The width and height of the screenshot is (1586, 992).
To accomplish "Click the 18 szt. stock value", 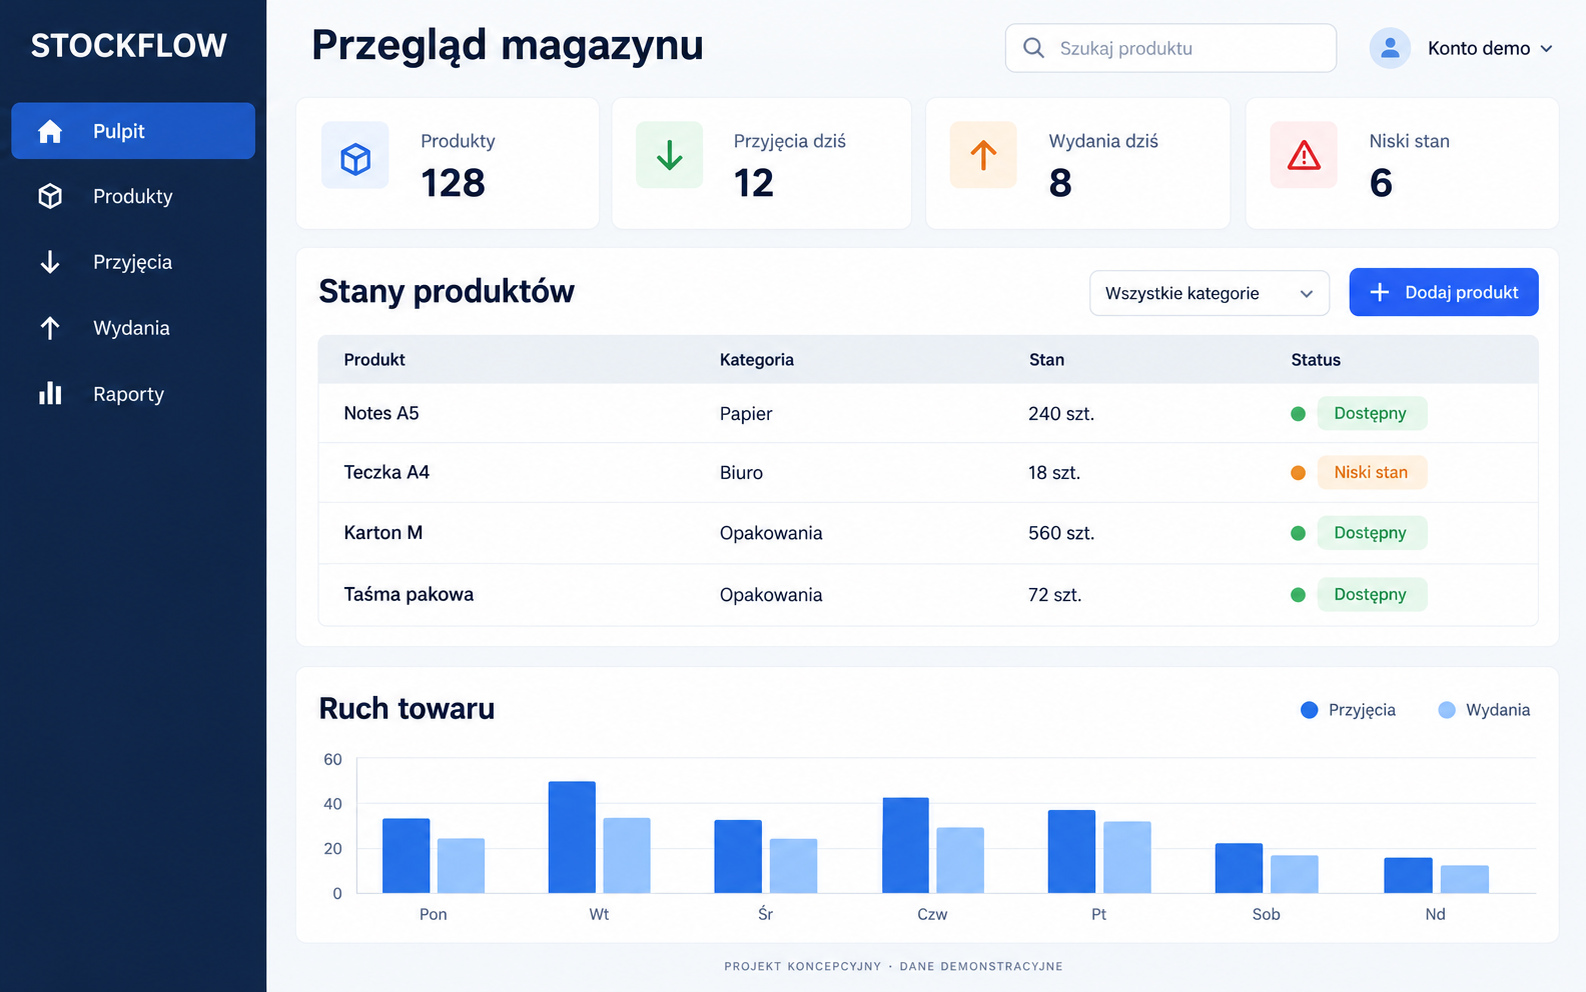I will [x=1054, y=473].
